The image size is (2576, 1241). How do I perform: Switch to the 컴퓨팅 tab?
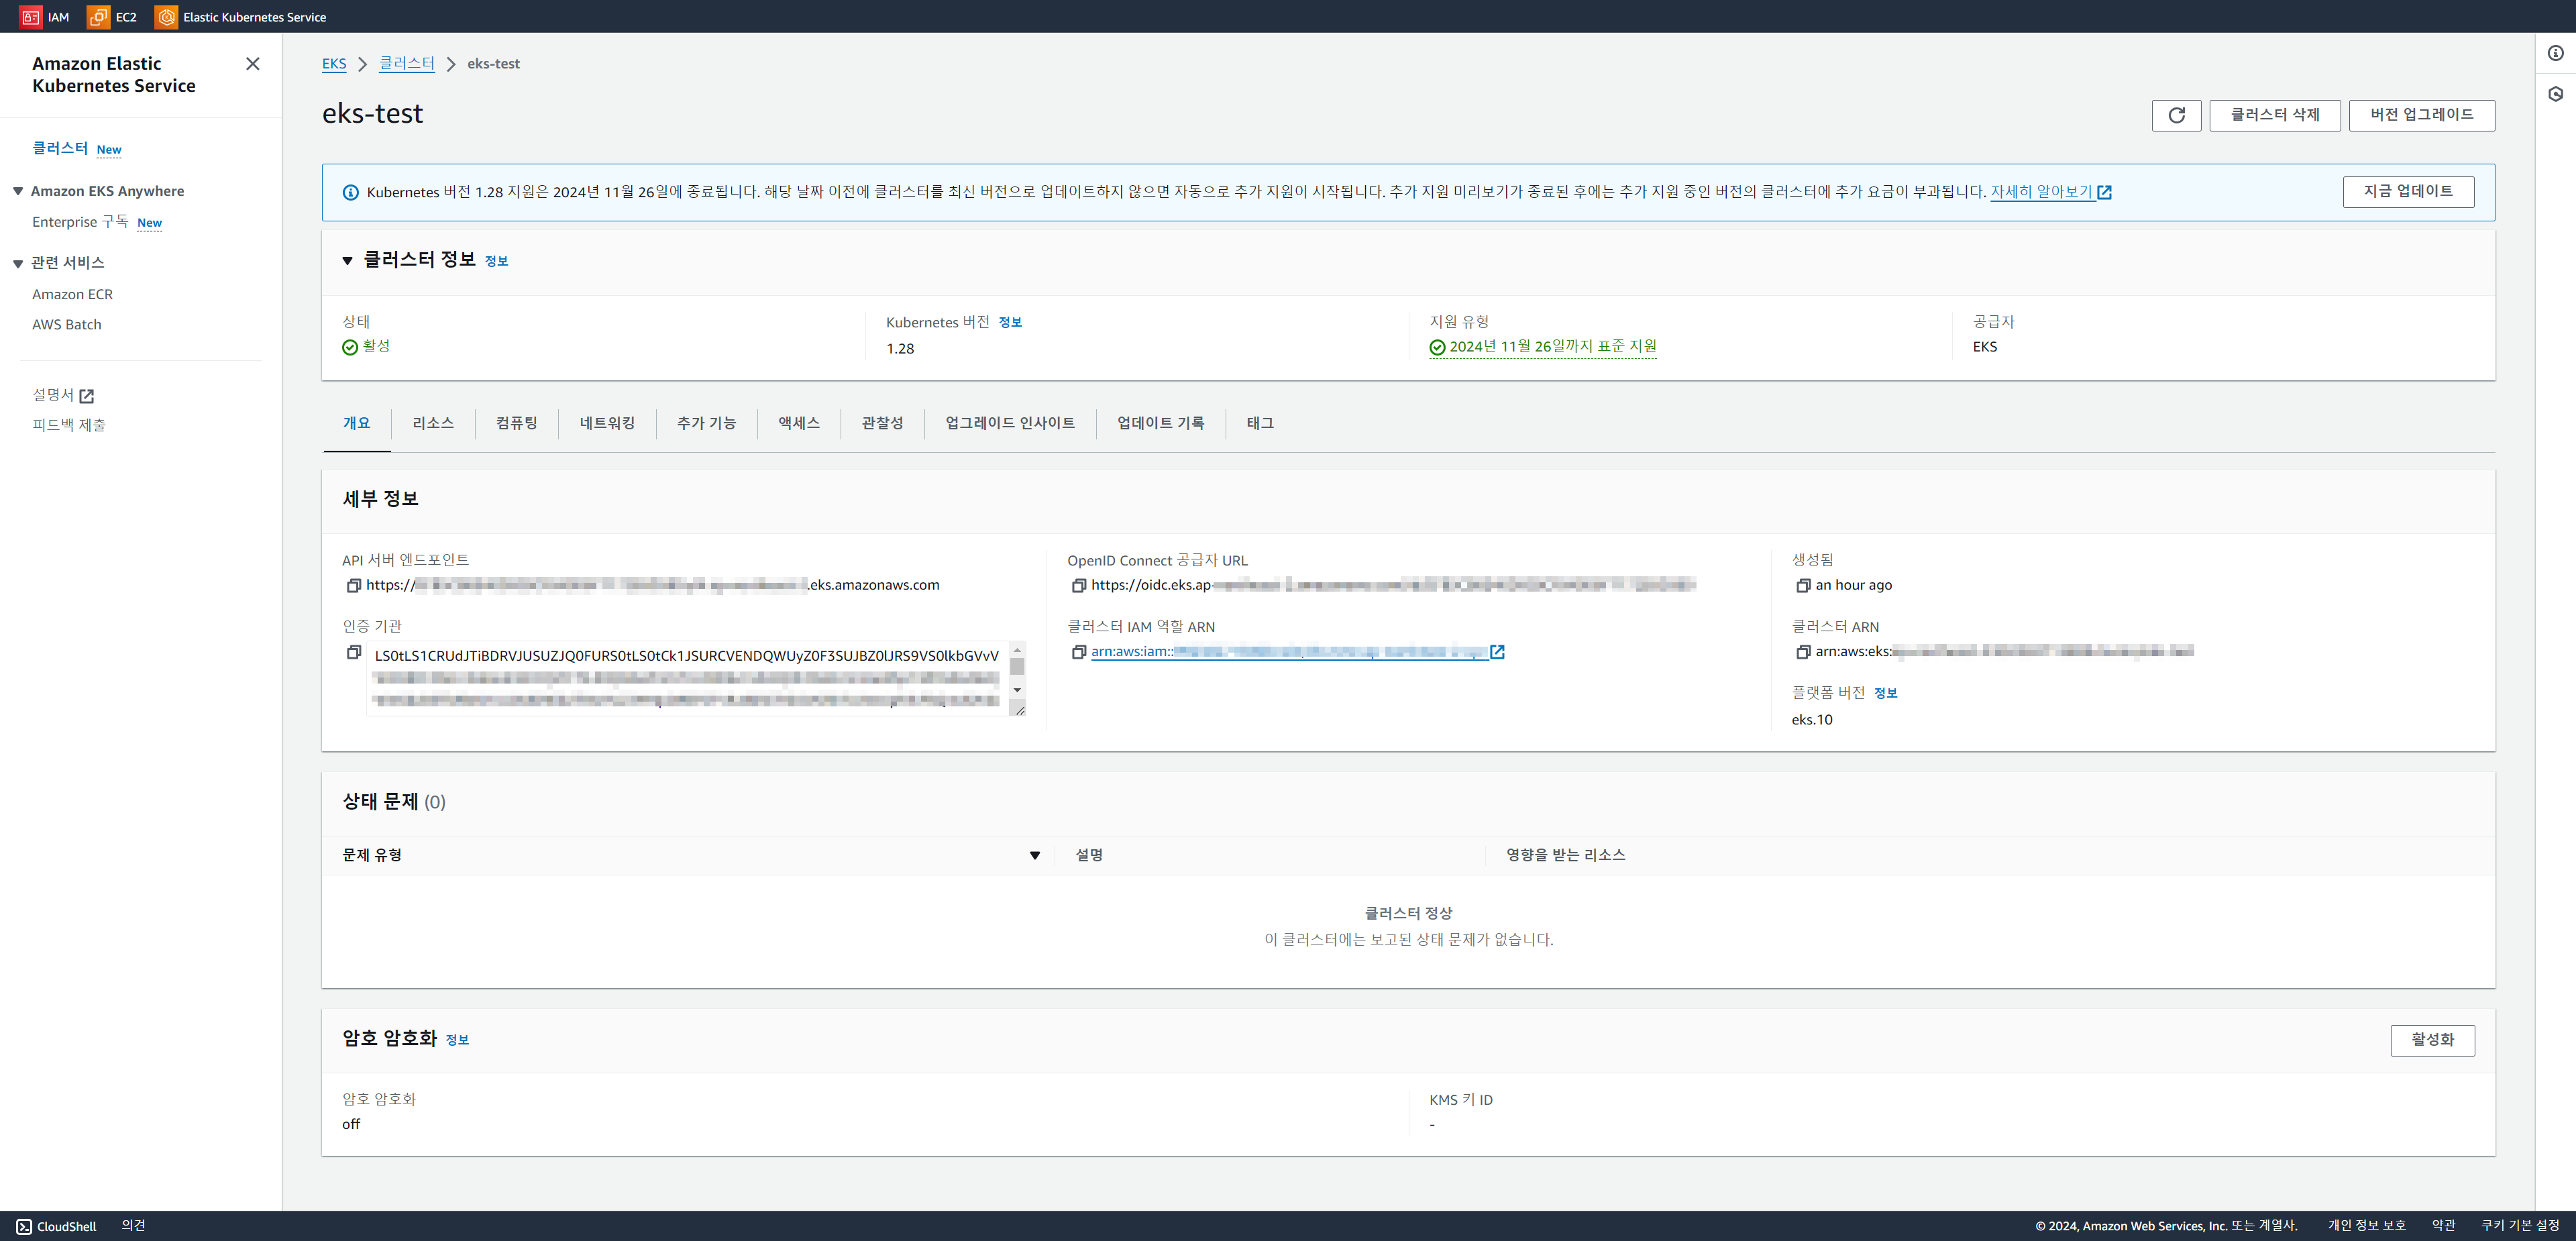coord(516,423)
